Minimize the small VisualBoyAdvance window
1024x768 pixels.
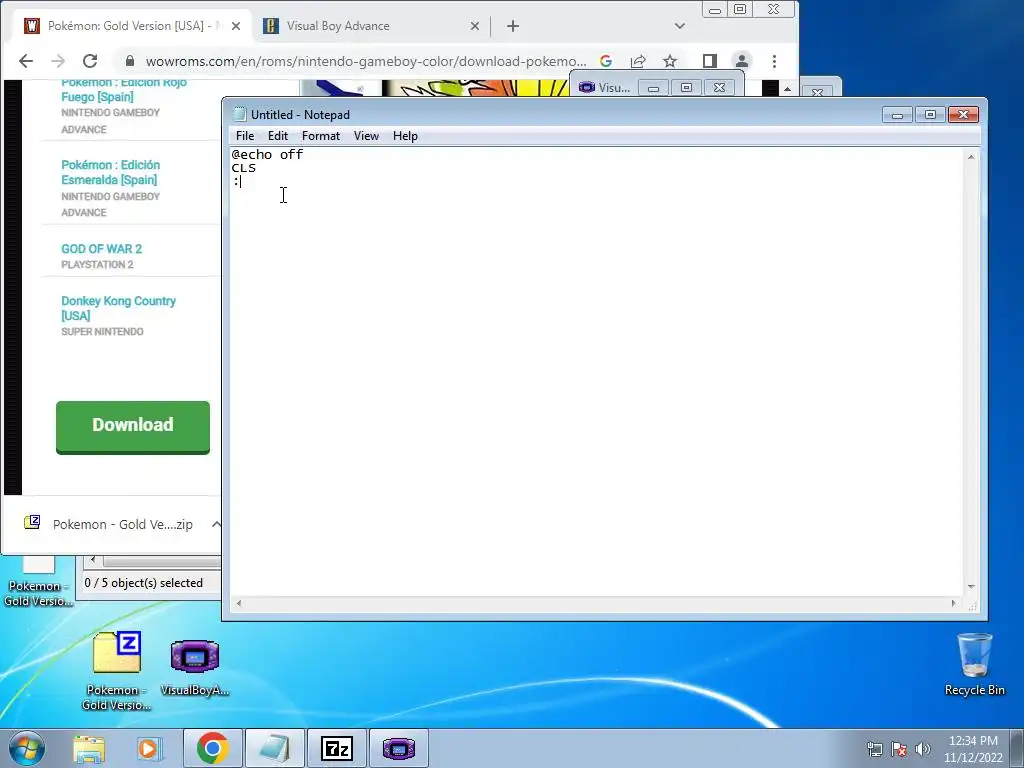[653, 88]
